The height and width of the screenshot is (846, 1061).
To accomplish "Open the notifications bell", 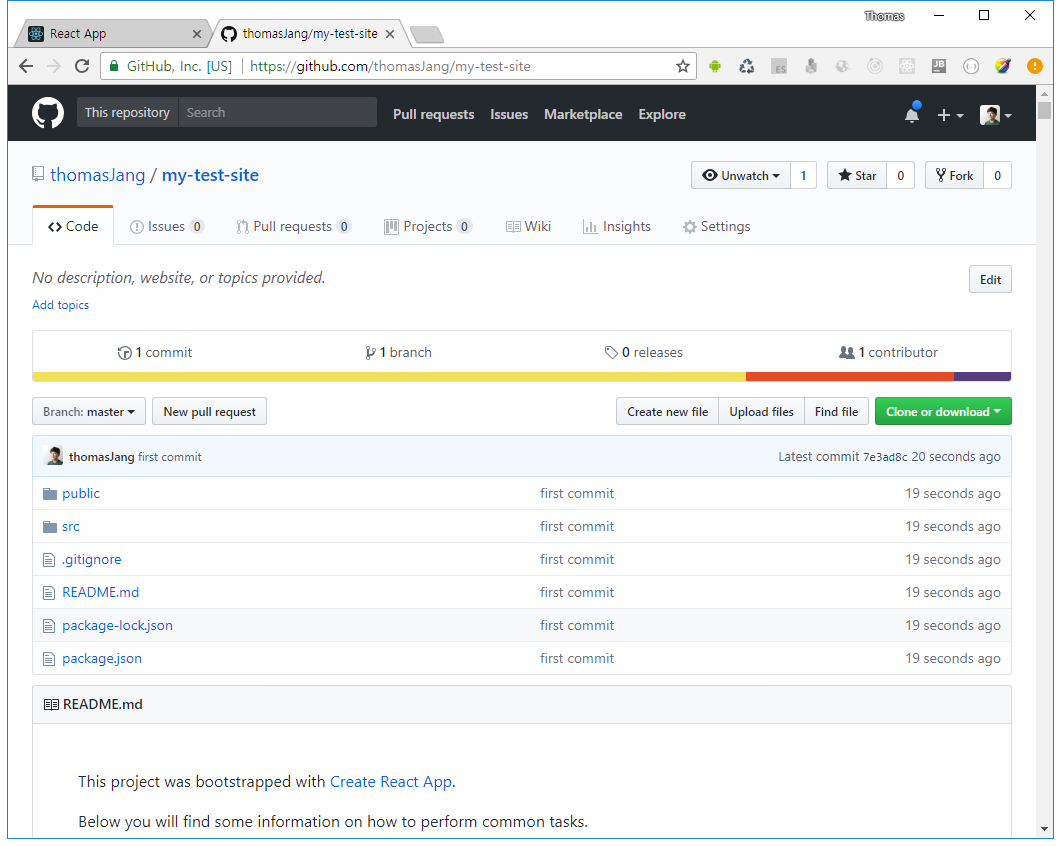I will pos(912,114).
